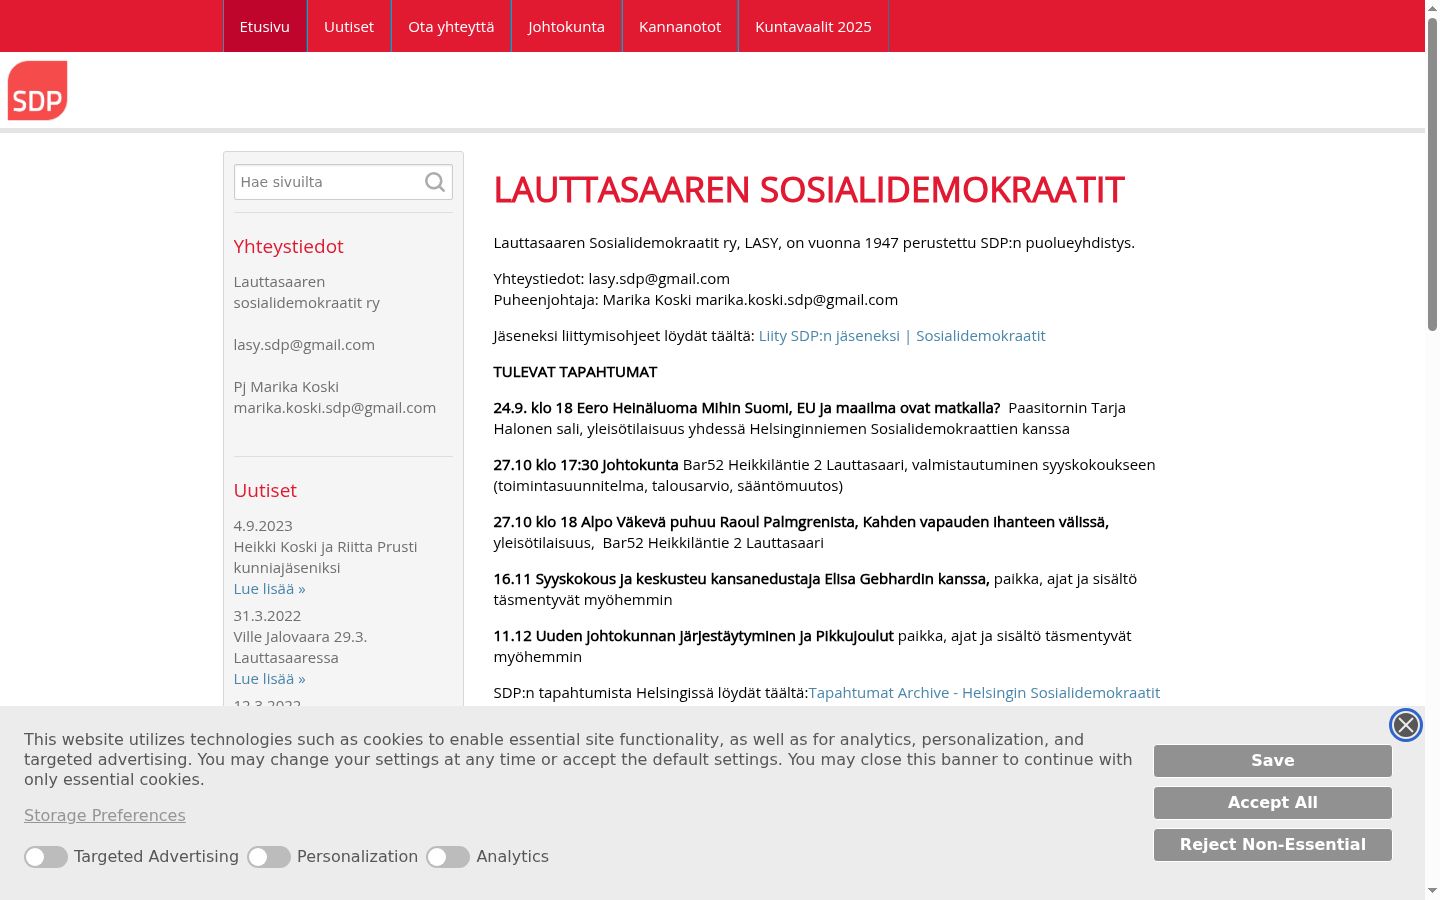Close the cookie banner with X icon

[x=1406, y=725]
